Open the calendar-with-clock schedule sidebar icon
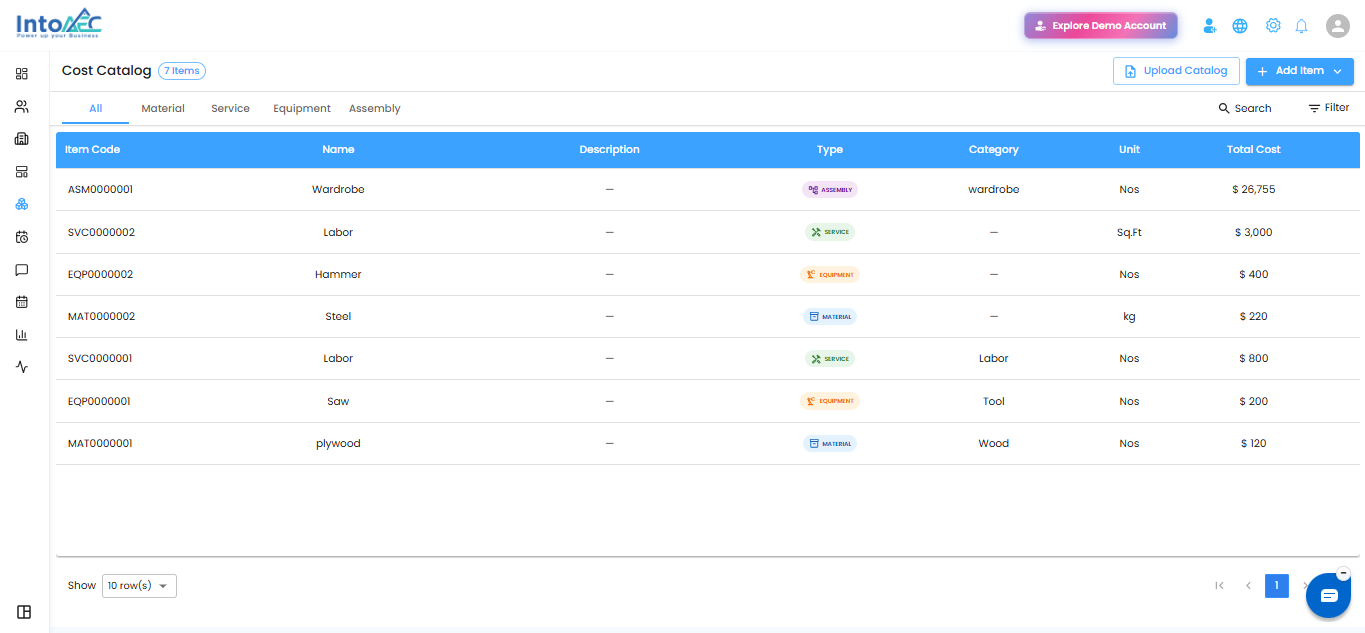Viewport: 1365px width, 633px height. (22, 237)
